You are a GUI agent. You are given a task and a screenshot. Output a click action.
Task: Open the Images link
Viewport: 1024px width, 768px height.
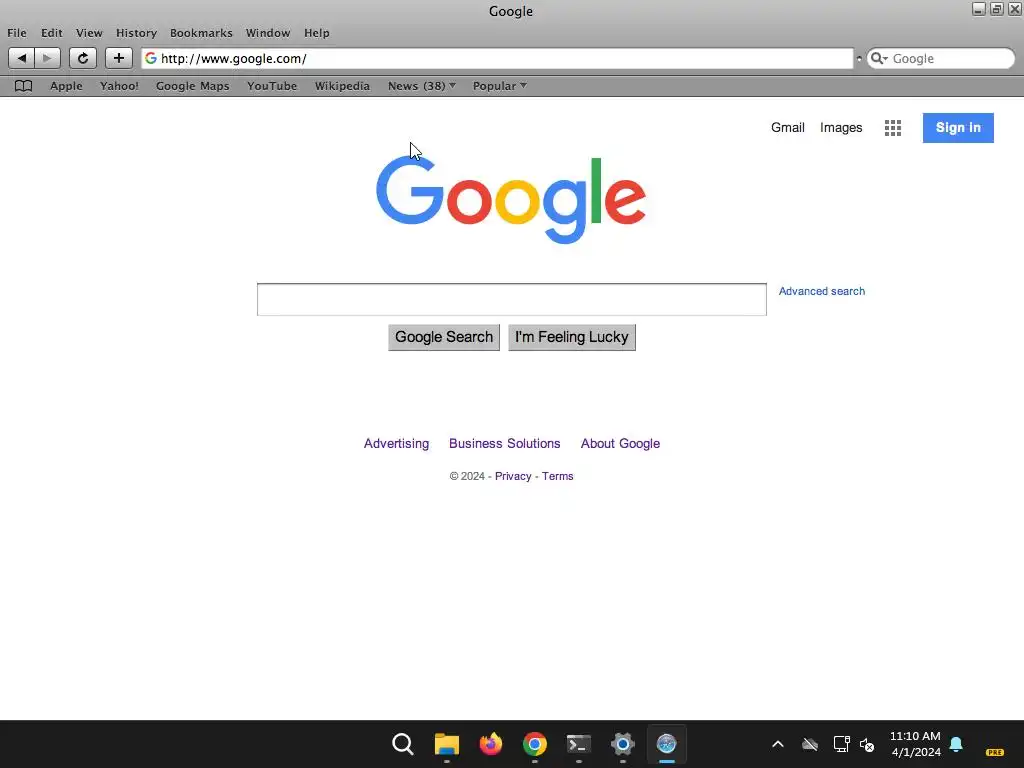coord(841,128)
